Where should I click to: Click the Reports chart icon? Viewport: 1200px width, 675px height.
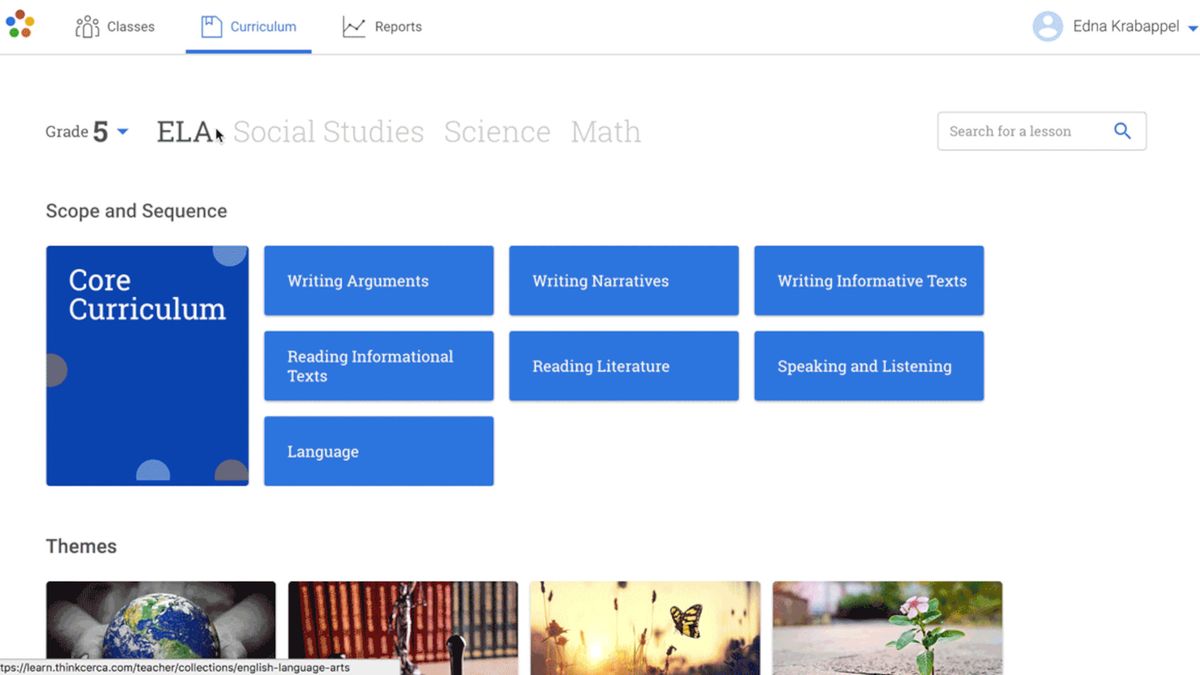(354, 27)
